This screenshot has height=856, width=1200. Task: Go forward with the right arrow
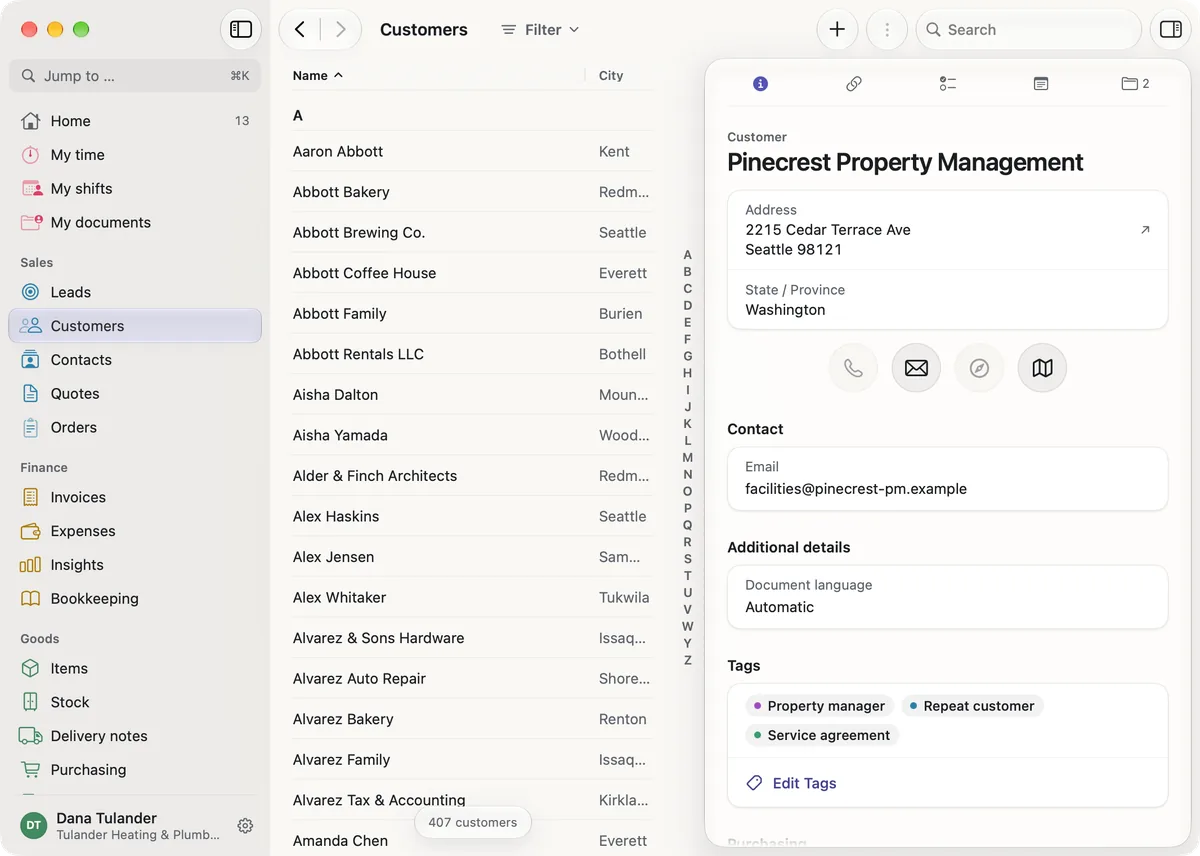340,29
